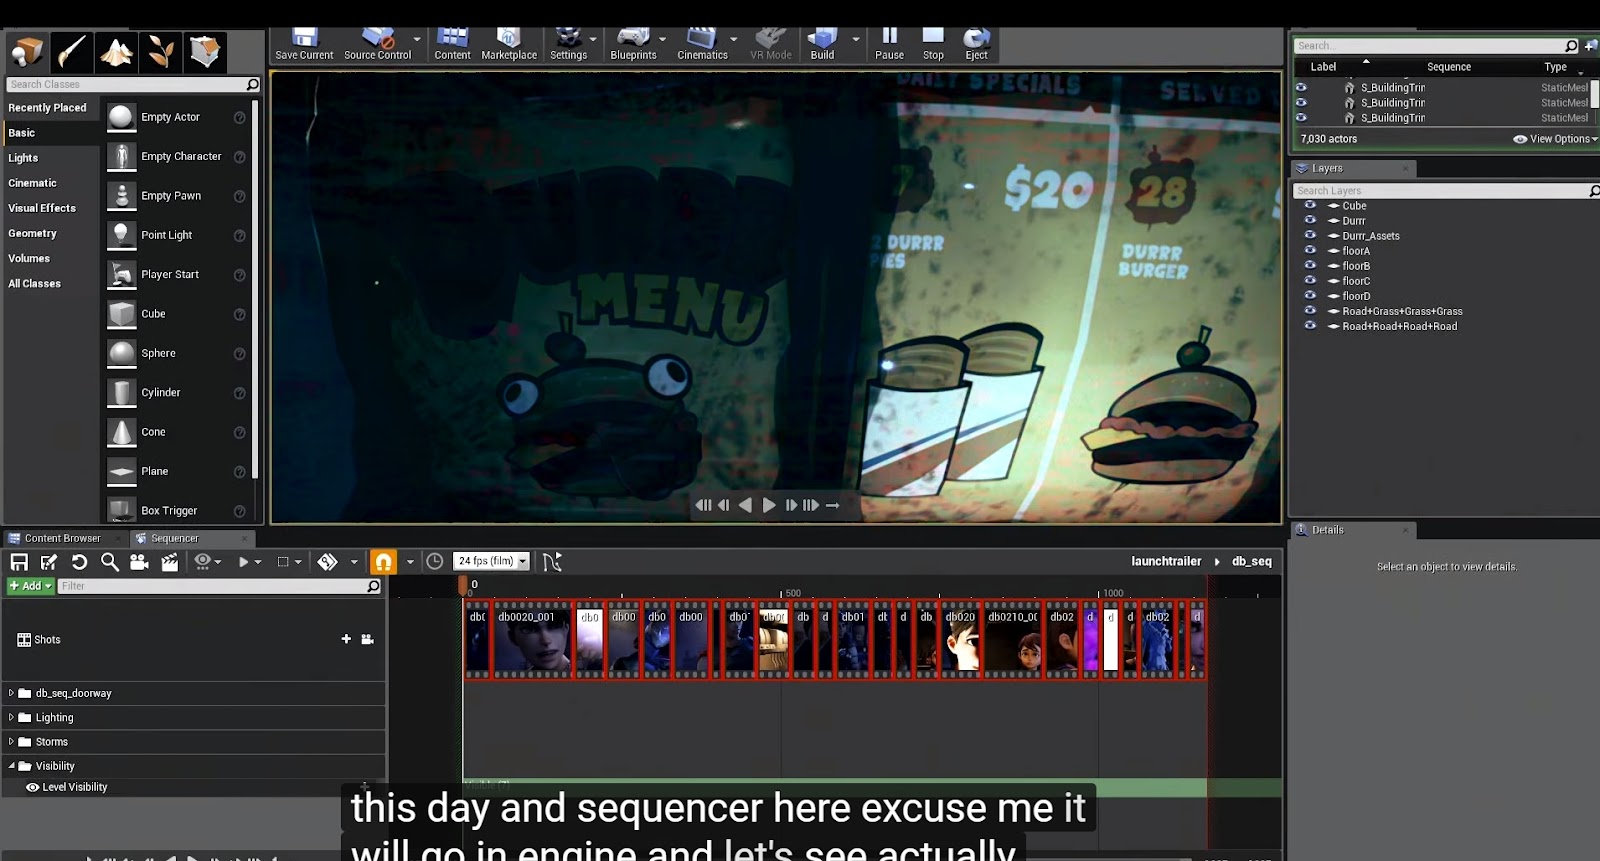Select the Place mode icon
The image size is (1600, 861).
[x=27, y=52]
